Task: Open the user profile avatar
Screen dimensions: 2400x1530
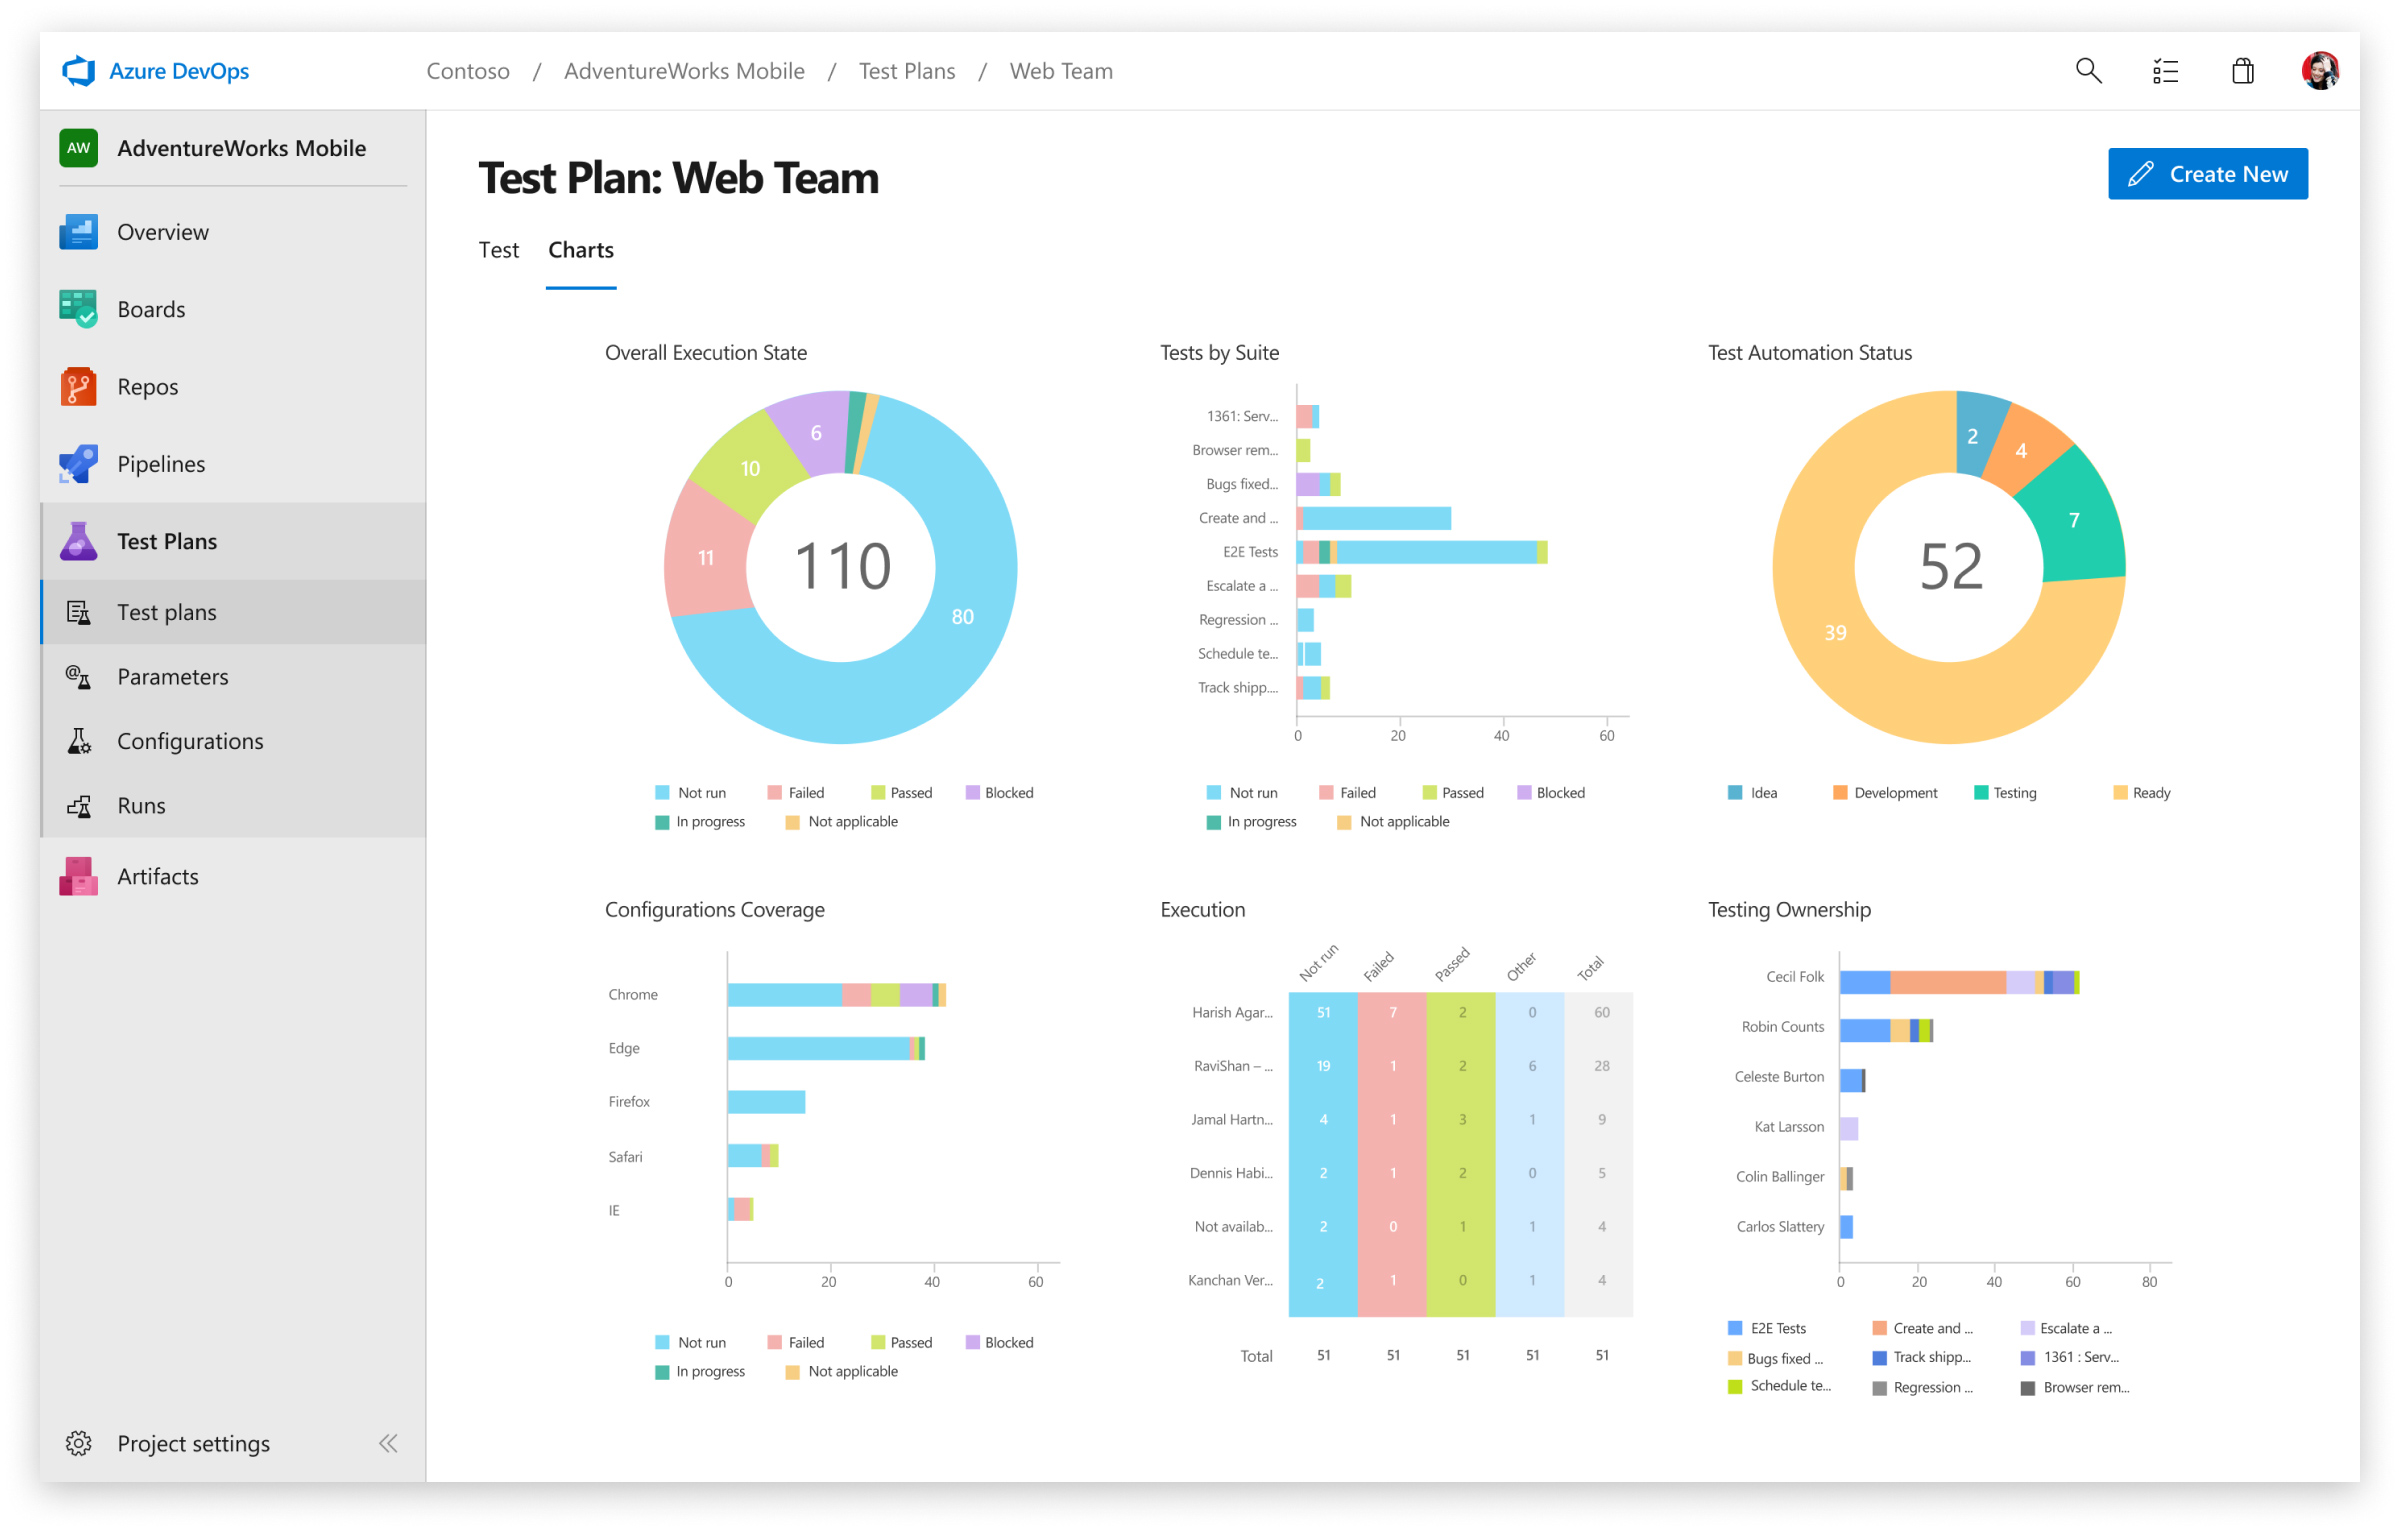Action: pos(2319,71)
